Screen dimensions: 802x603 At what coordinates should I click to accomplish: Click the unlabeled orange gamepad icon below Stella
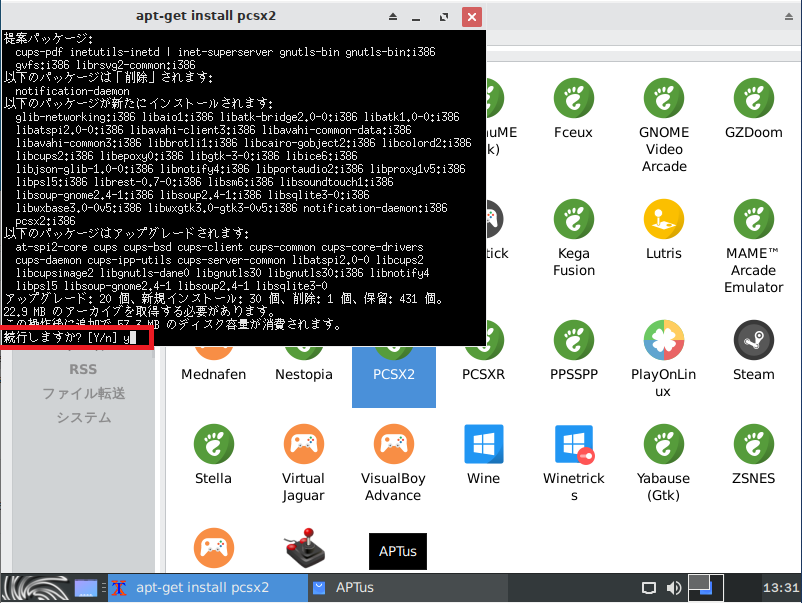click(213, 548)
